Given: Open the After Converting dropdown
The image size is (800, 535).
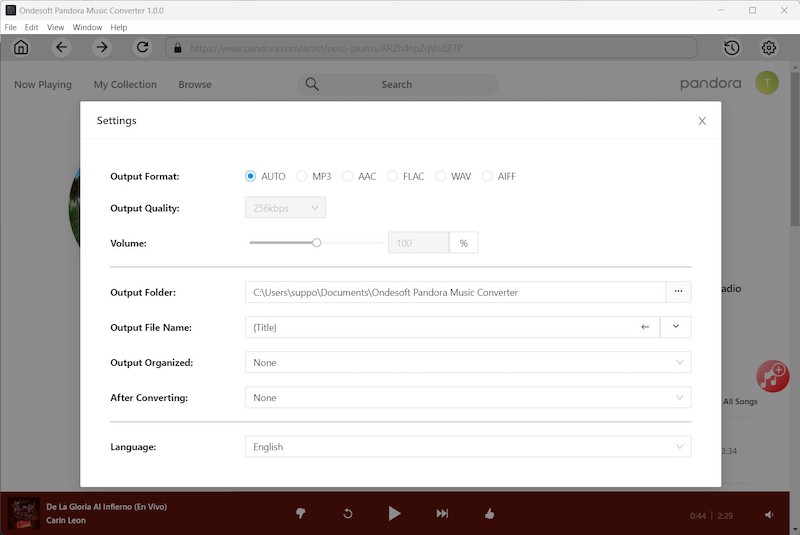Looking at the screenshot, I should [468, 397].
